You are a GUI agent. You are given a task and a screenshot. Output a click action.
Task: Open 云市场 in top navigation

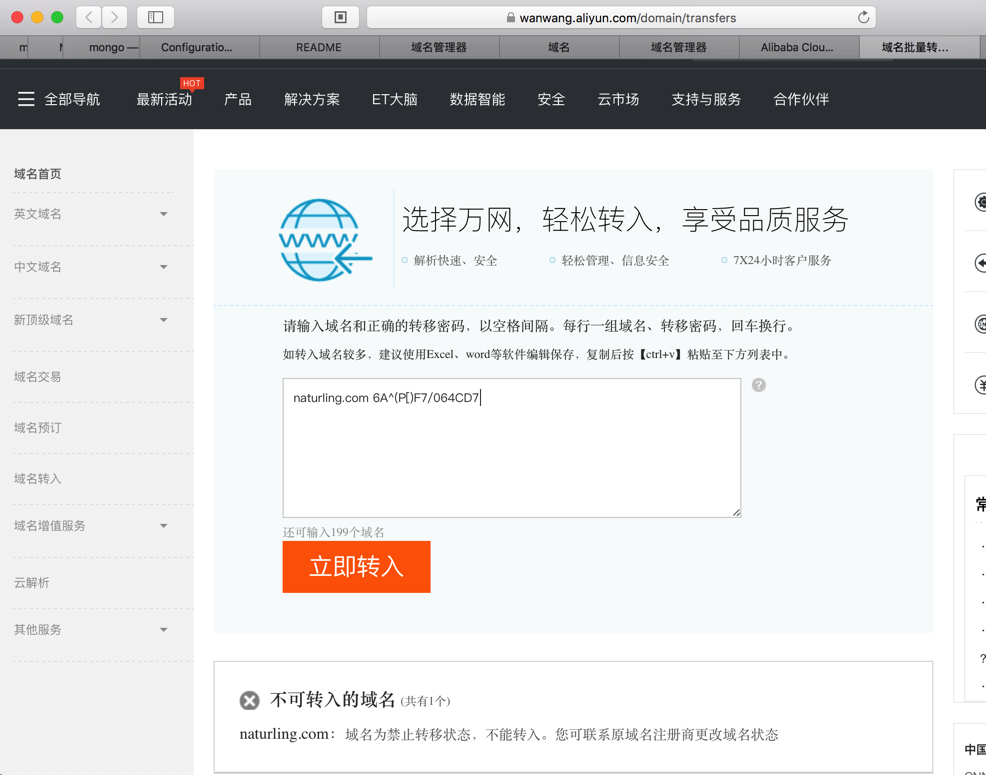click(x=618, y=99)
